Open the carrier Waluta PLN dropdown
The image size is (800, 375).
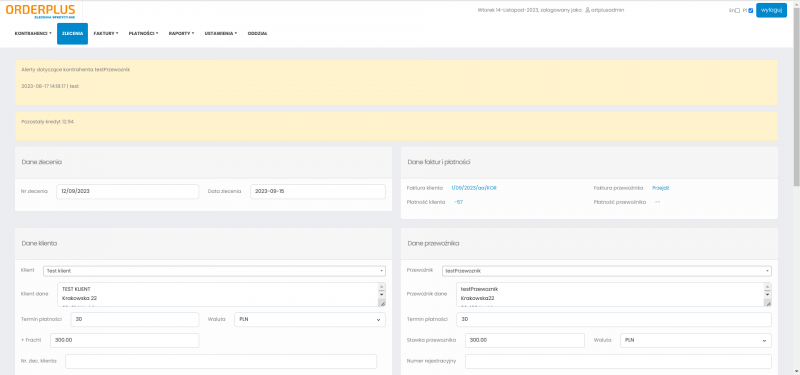coord(695,340)
